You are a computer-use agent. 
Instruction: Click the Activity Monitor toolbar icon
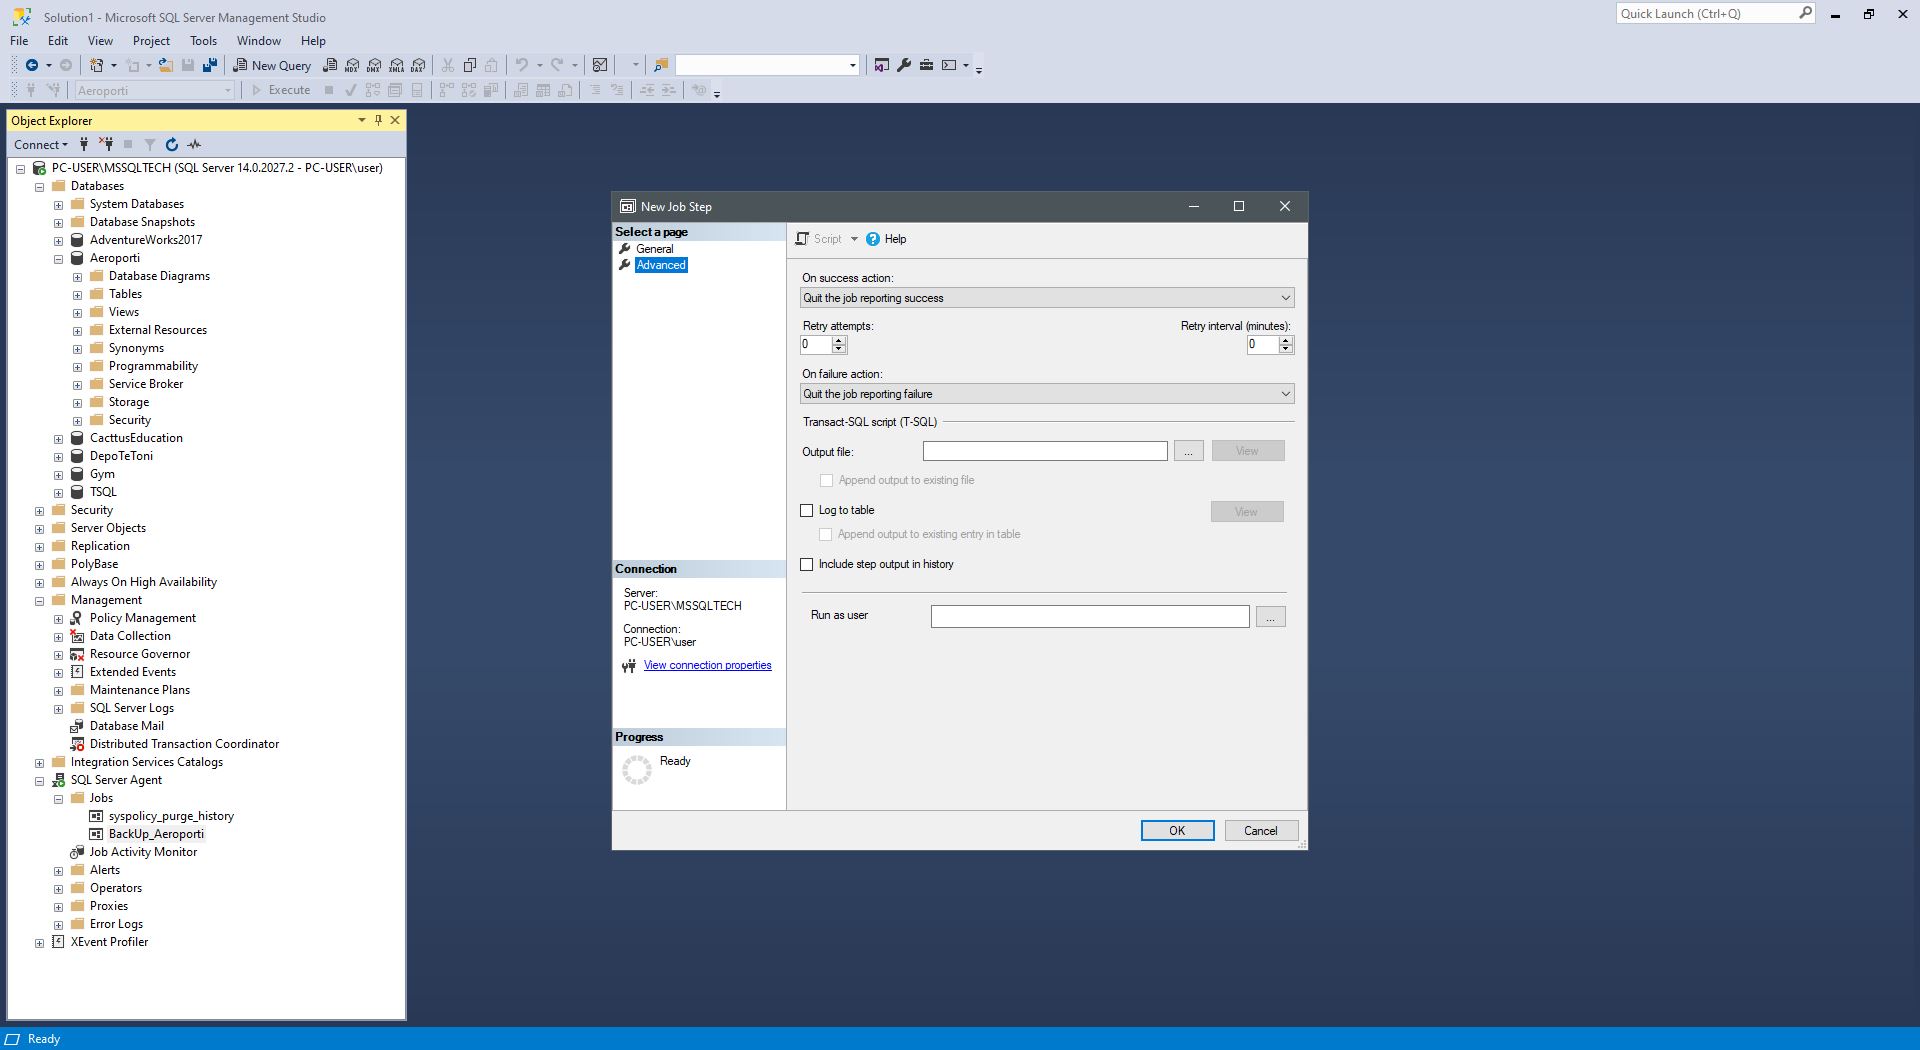click(x=600, y=65)
